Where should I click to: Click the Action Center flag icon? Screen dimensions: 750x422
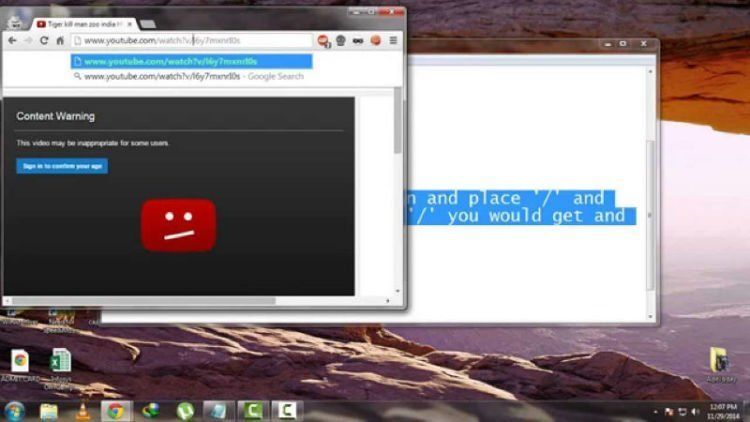[669, 411]
